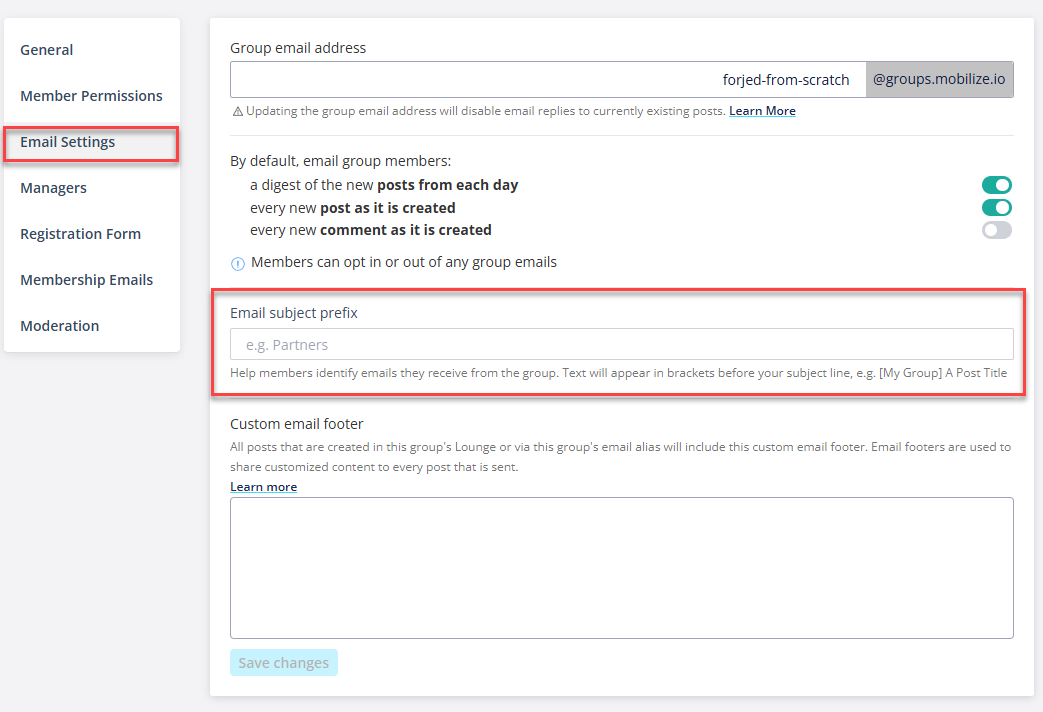Click the @groups.mobilize.io domain suffix
This screenshot has width=1043, height=712.
(939, 79)
